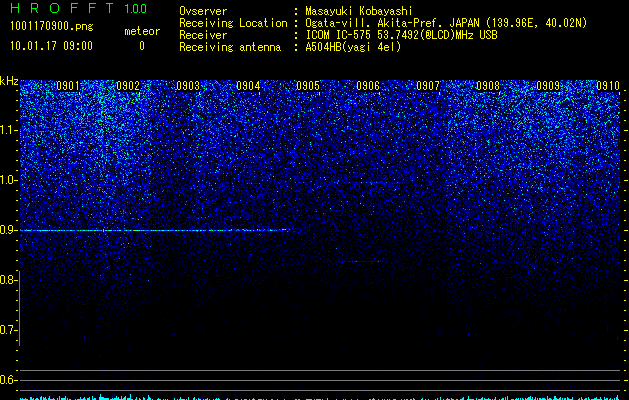Click the 0904 time marker
629x400 pixels.
(248, 86)
